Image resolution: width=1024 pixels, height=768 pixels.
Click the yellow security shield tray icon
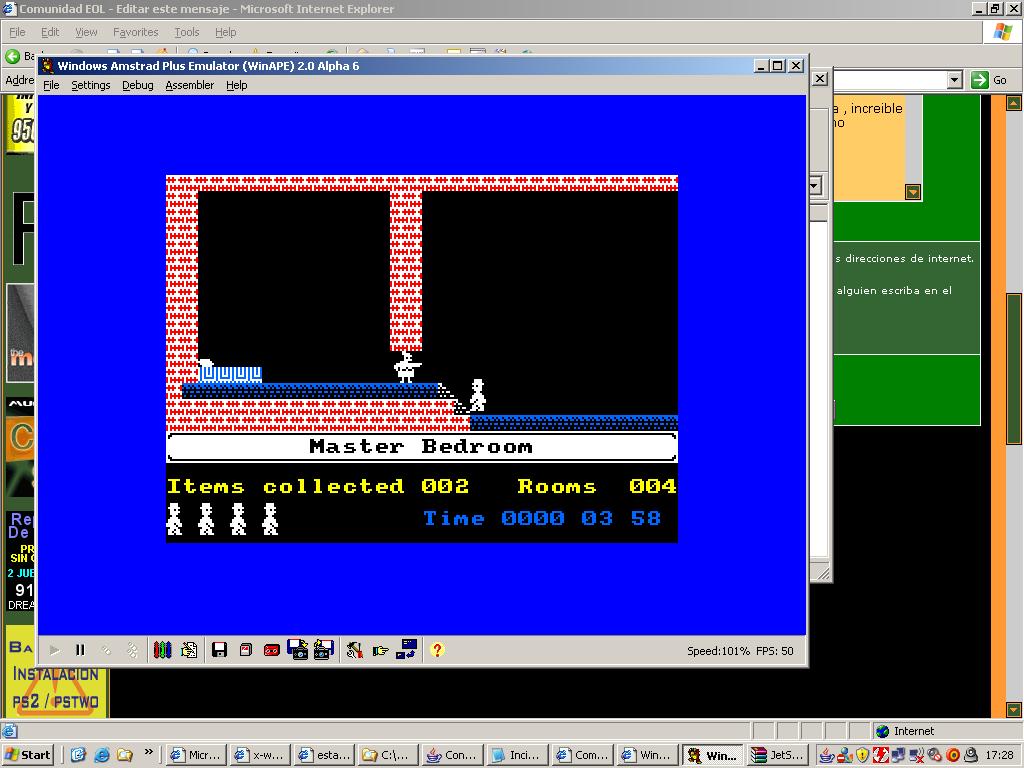[x=863, y=756]
